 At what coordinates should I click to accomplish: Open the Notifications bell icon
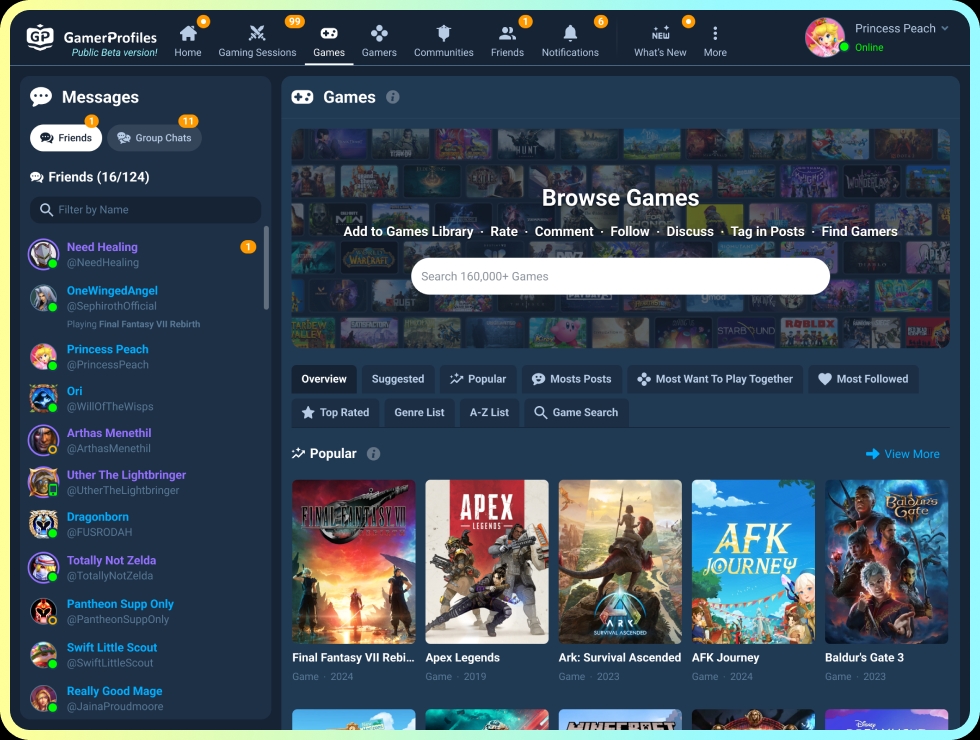click(569, 32)
